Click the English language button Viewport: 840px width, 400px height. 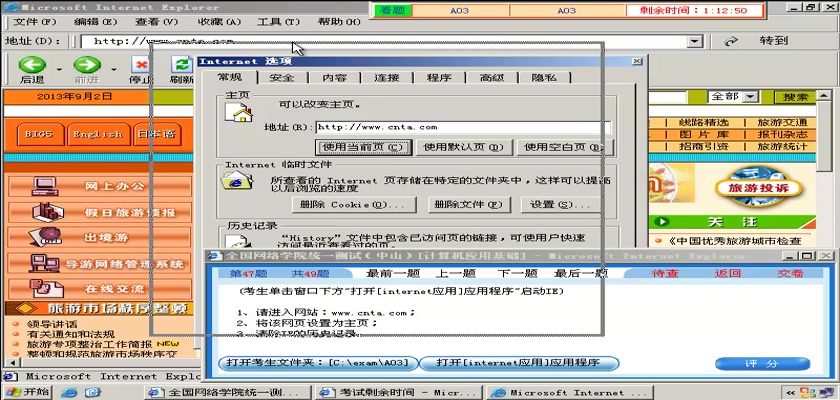click(x=98, y=134)
